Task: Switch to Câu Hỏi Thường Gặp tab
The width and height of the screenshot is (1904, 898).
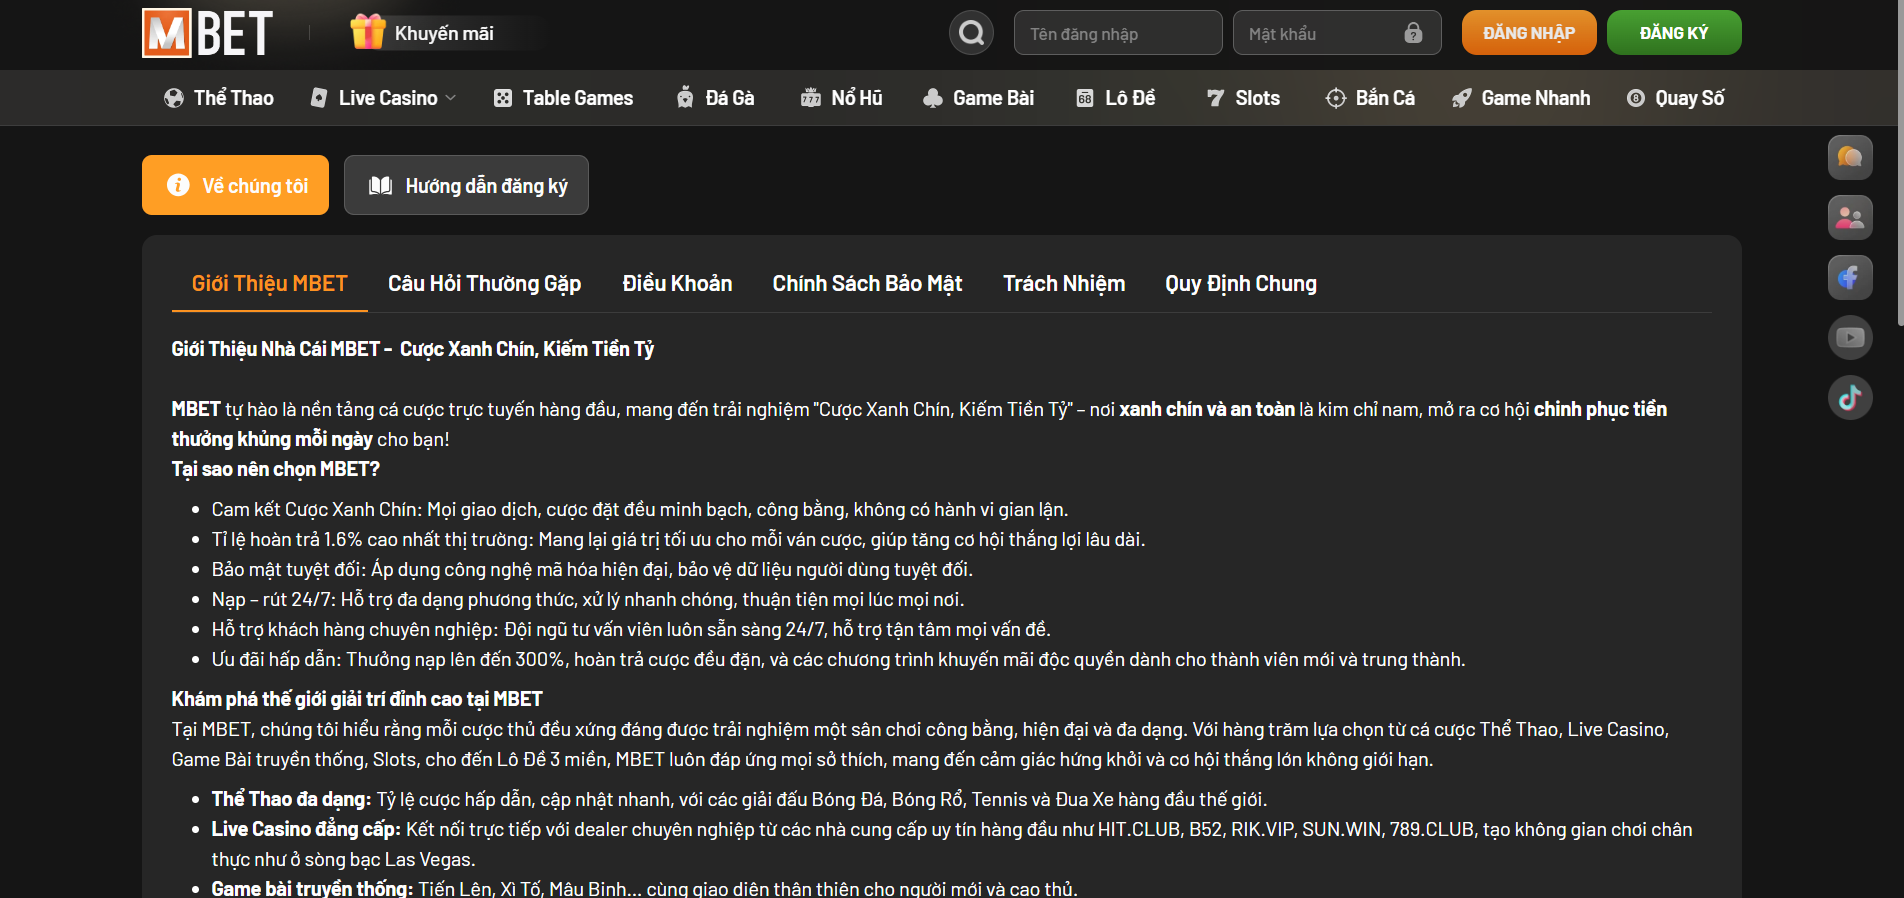Action: 484,284
